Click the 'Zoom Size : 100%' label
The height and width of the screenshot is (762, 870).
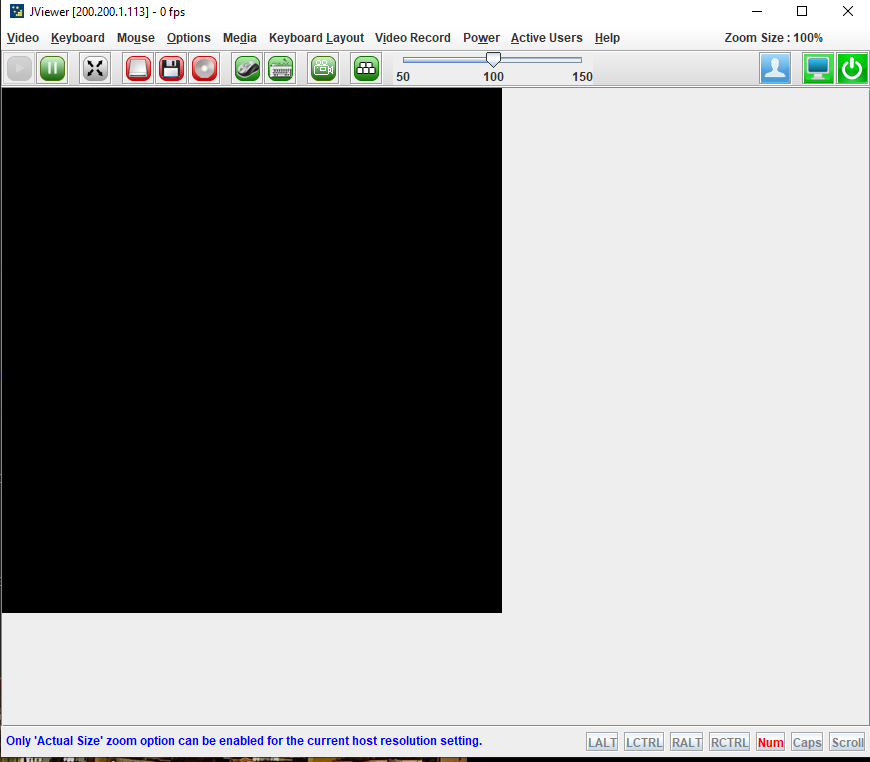tap(773, 38)
